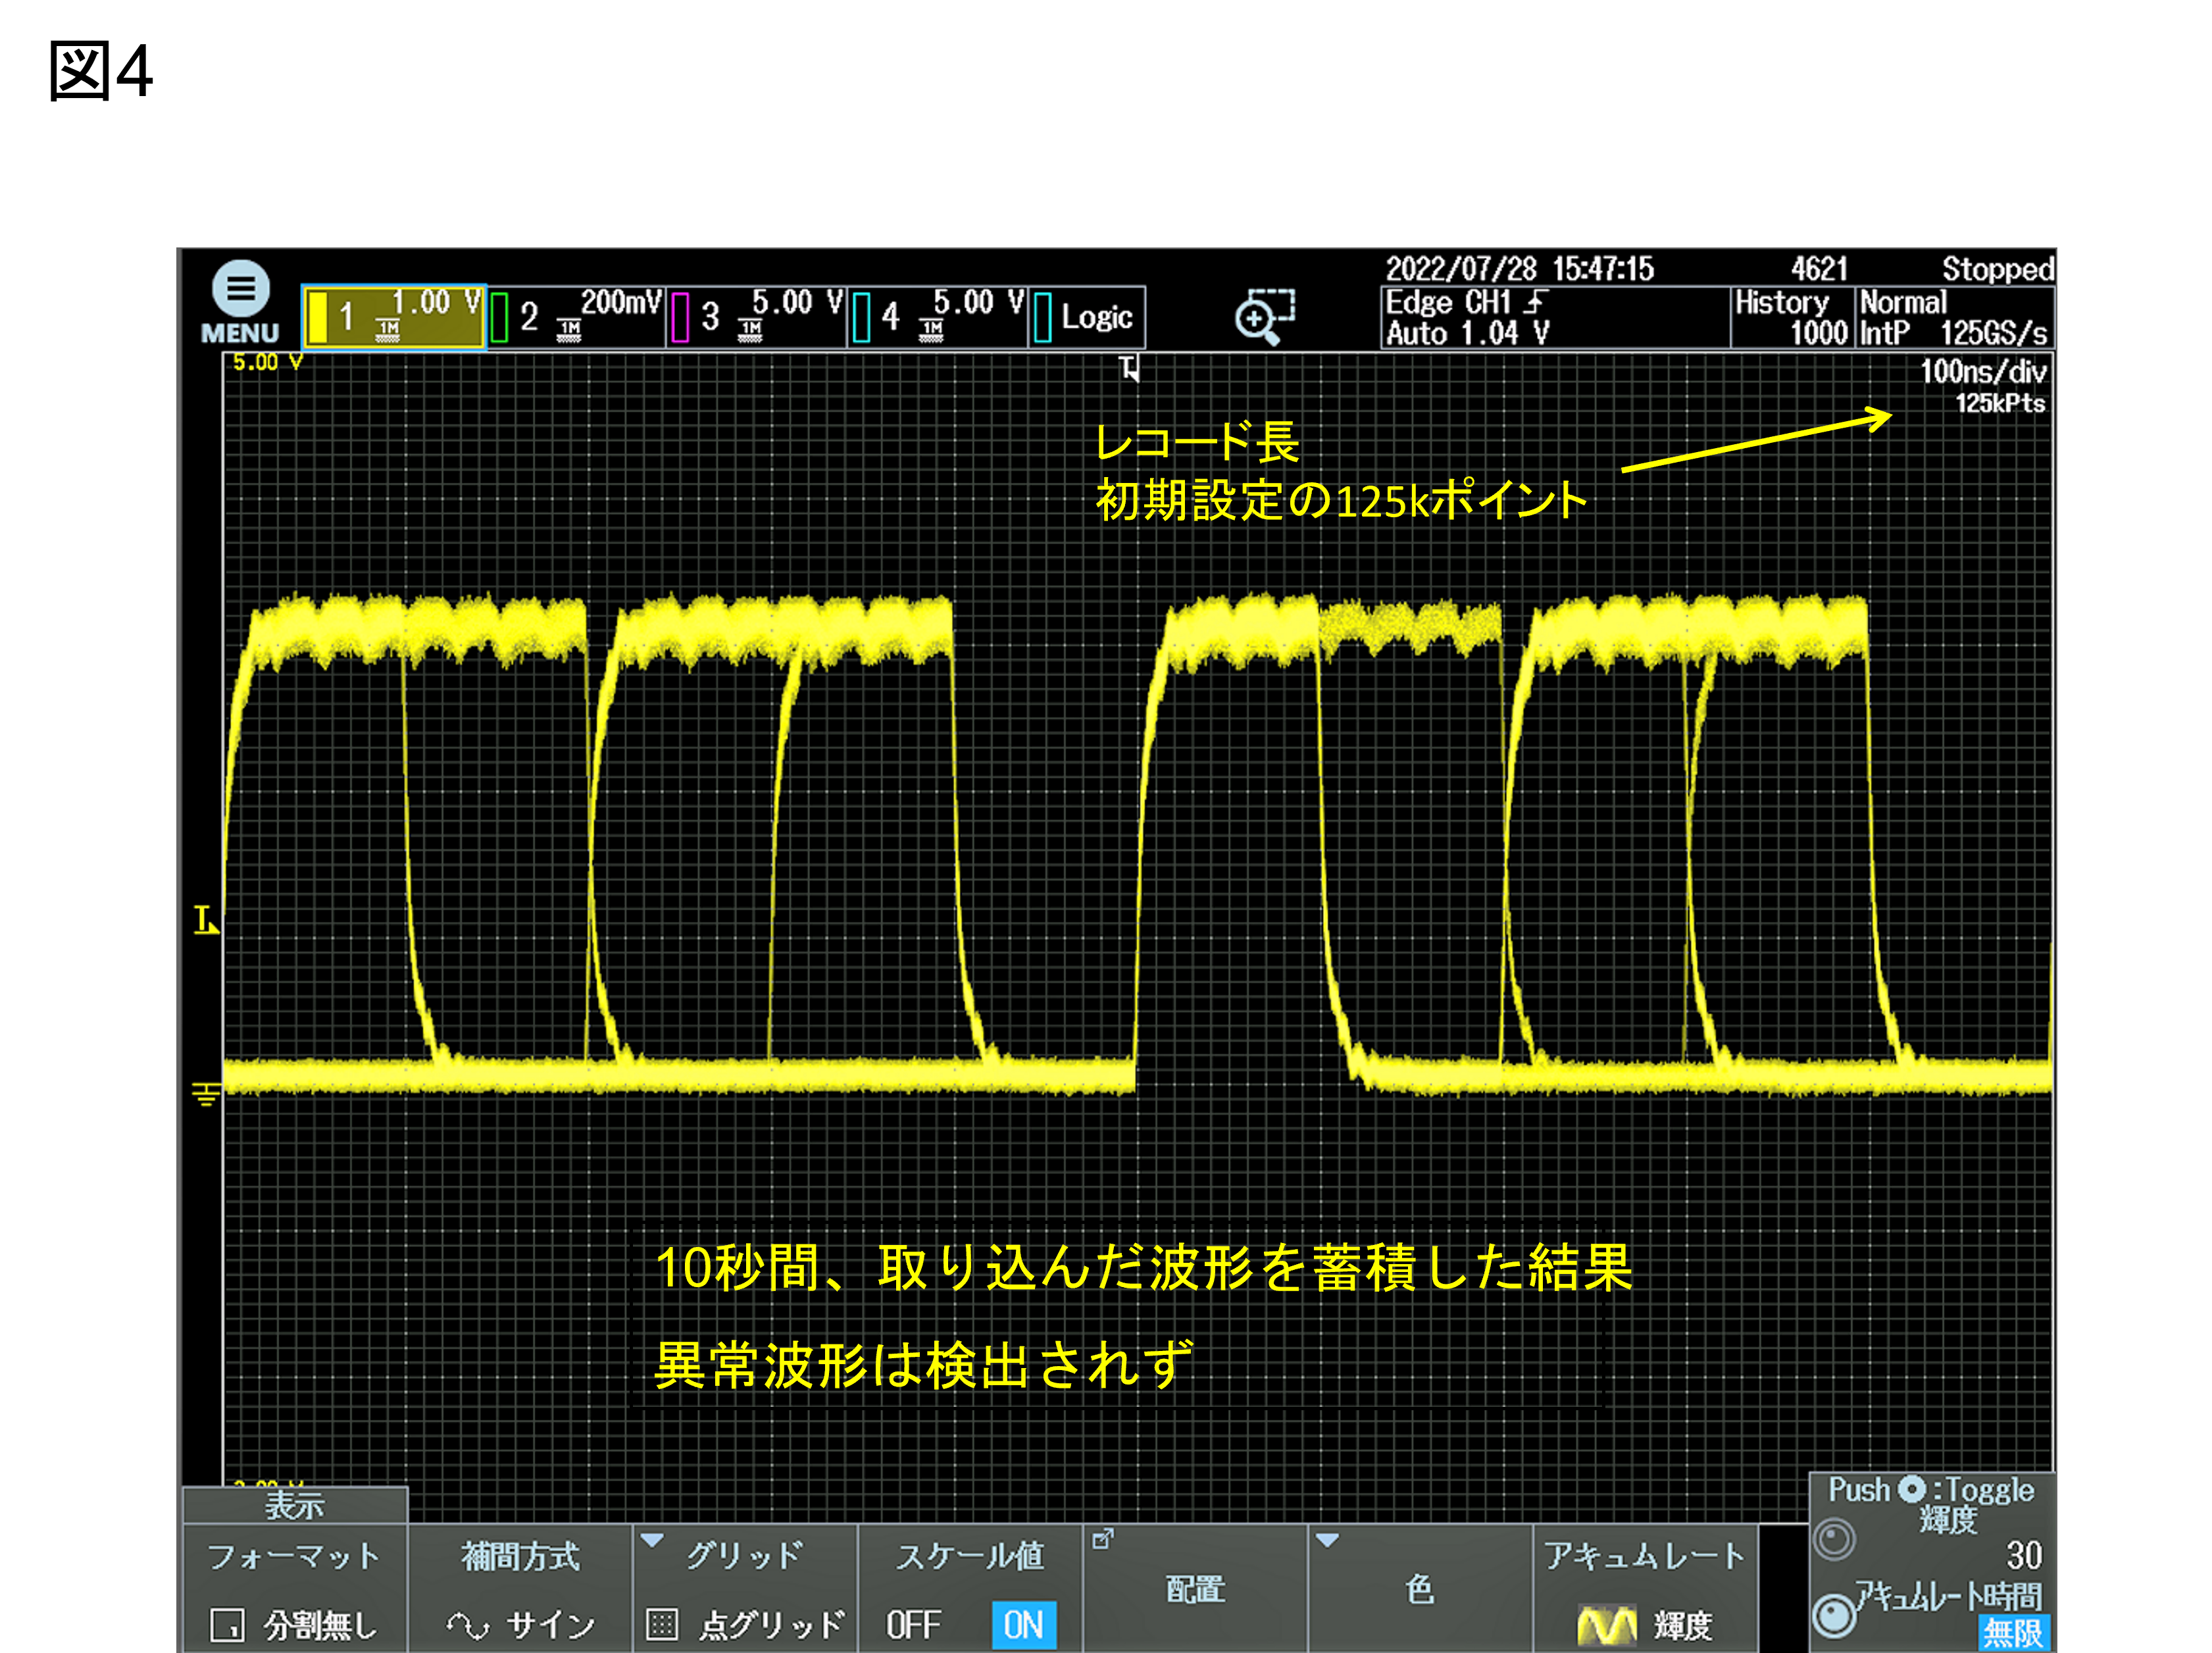Image resolution: width=2212 pixels, height=1653 pixels.
Task: Expand the 色 color dropdown
Action: [x=1420, y=1589]
